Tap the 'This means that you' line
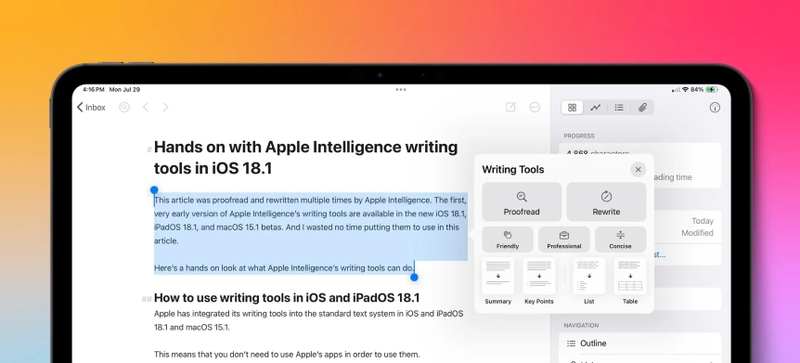Image resolution: width=800 pixels, height=363 pixels. 287,354
